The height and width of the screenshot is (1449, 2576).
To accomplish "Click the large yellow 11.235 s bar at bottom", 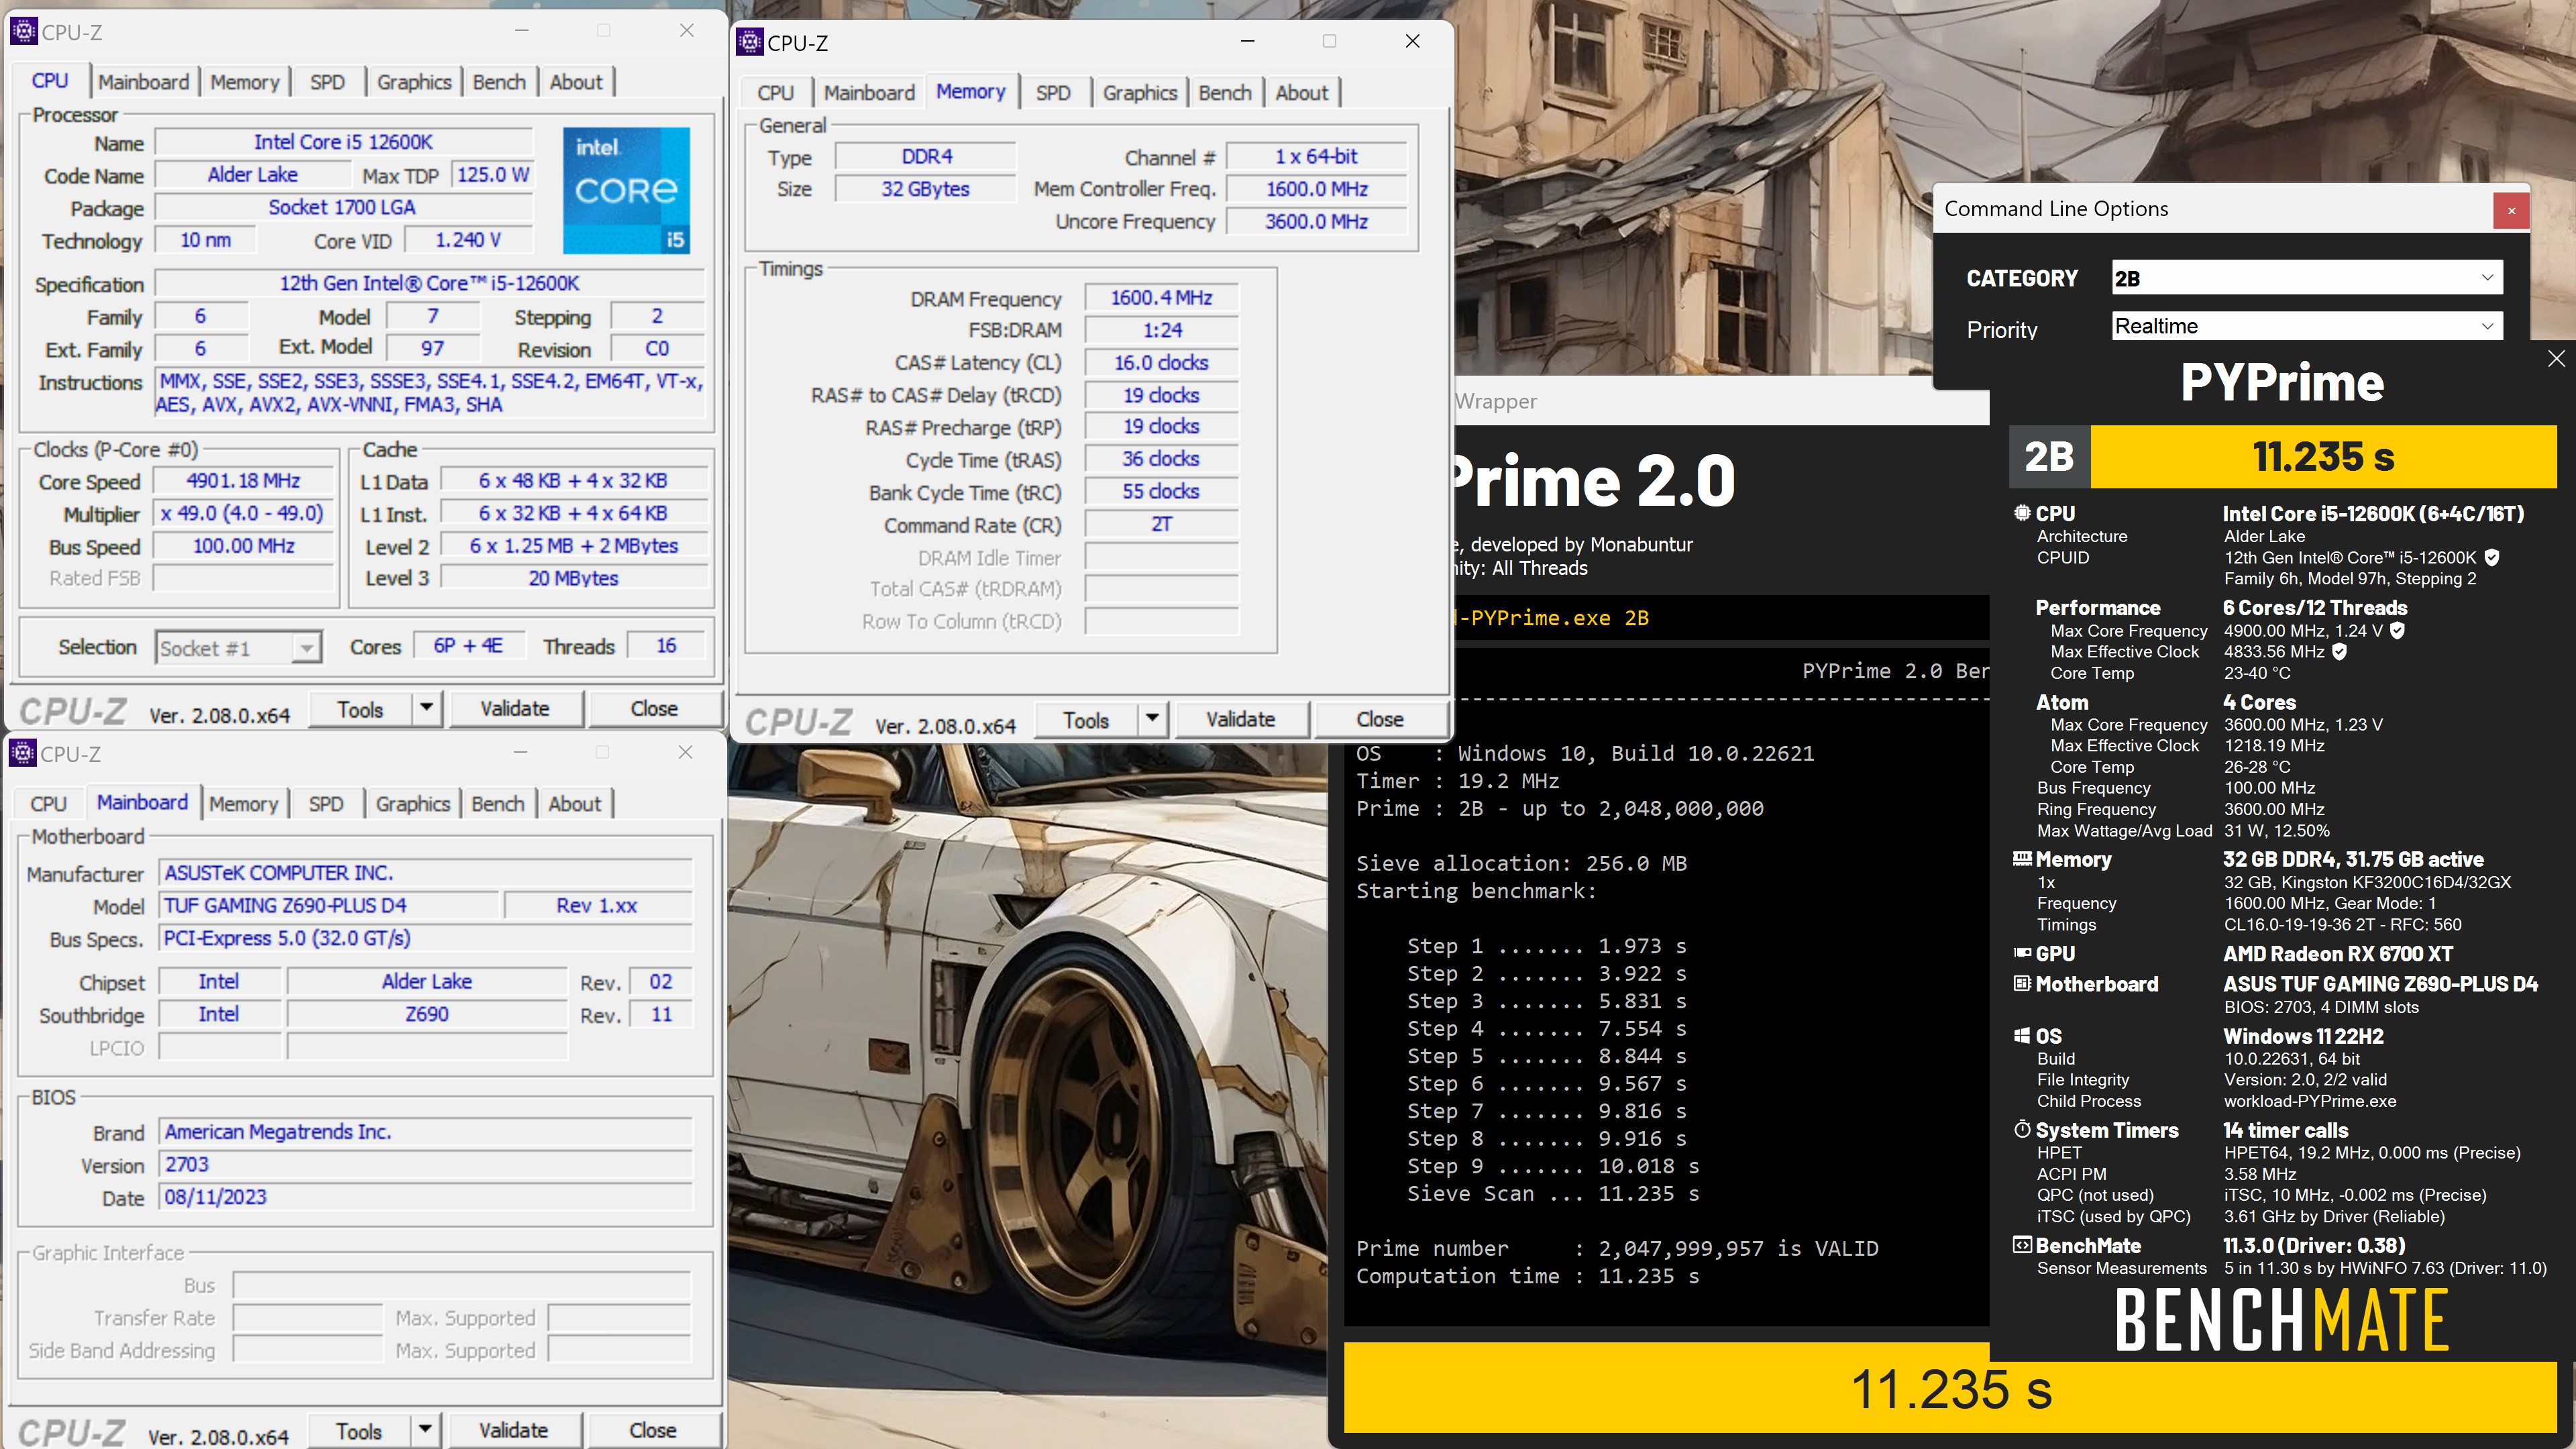I will point(1950,1389).
